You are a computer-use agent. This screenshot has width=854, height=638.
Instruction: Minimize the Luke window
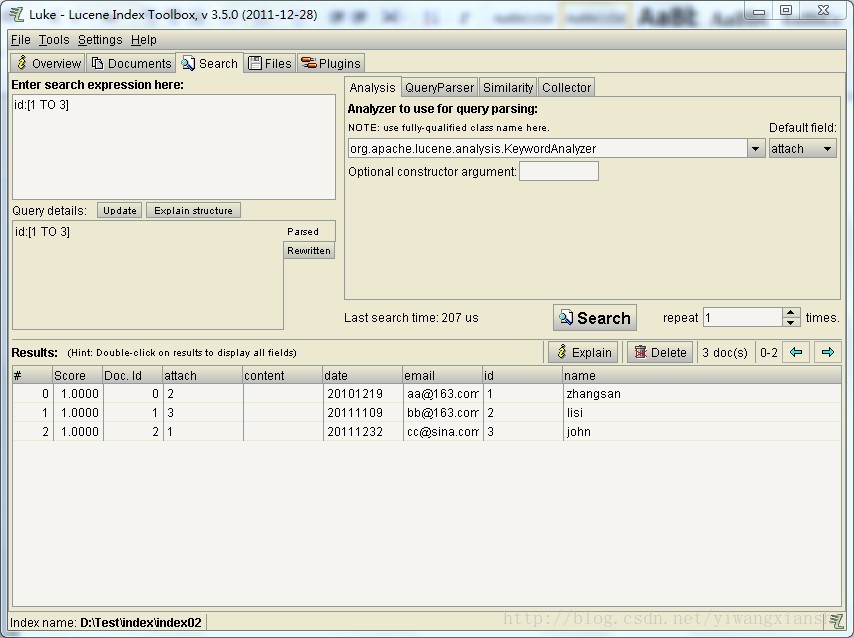759,11
